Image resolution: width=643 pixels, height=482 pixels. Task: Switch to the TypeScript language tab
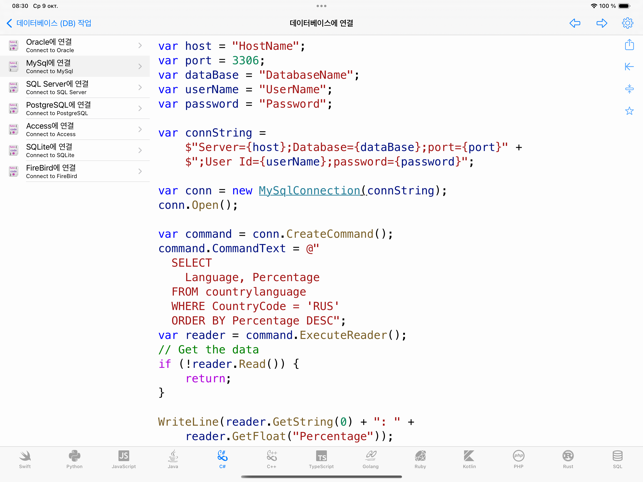tap(321, 459)
